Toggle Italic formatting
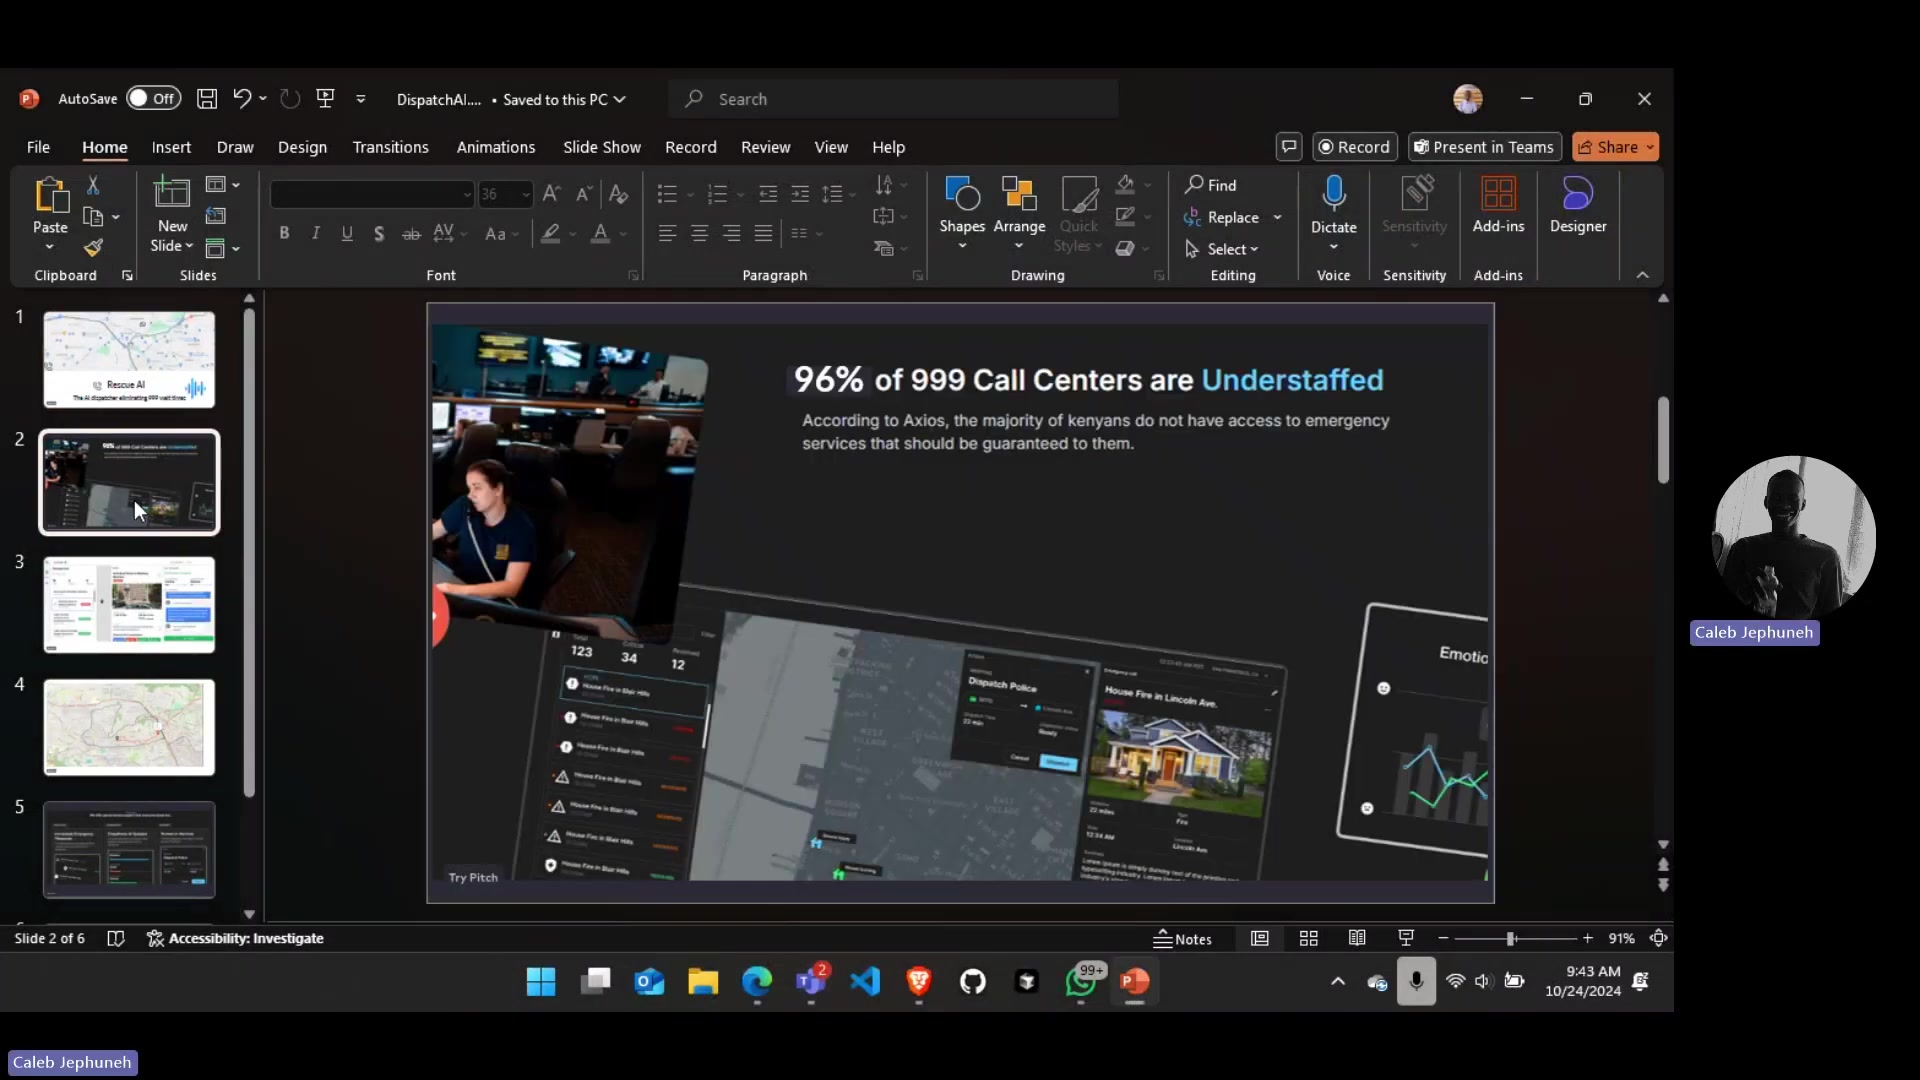This screenshot has width=1920, height=1080. [x=316, y=233]
